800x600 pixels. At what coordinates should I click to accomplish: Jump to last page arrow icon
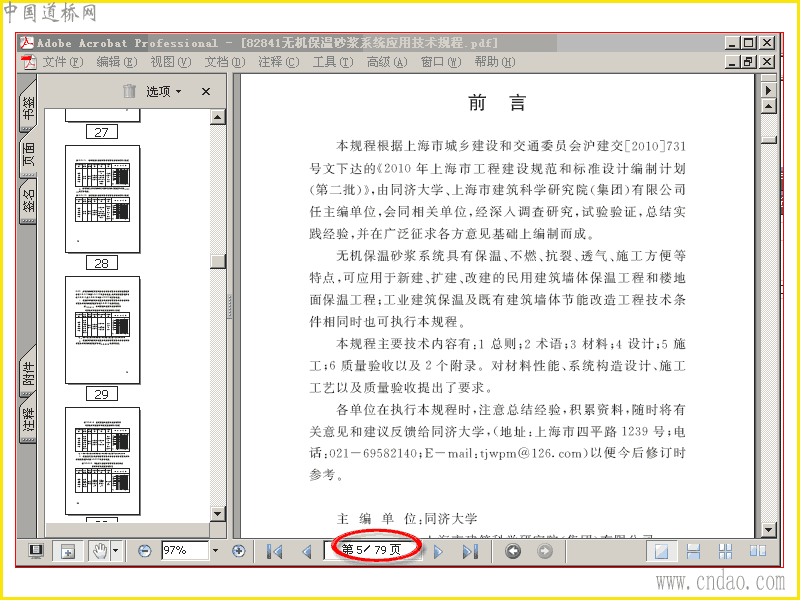pyautogui.click(x=470, y=552)
